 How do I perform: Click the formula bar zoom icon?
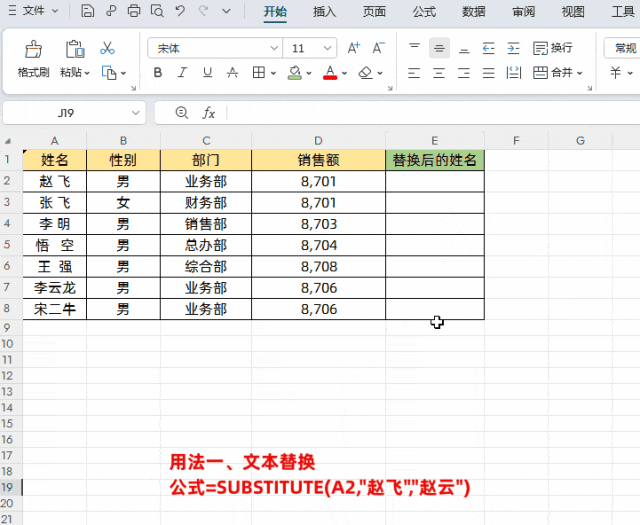(x=182, y=113)
